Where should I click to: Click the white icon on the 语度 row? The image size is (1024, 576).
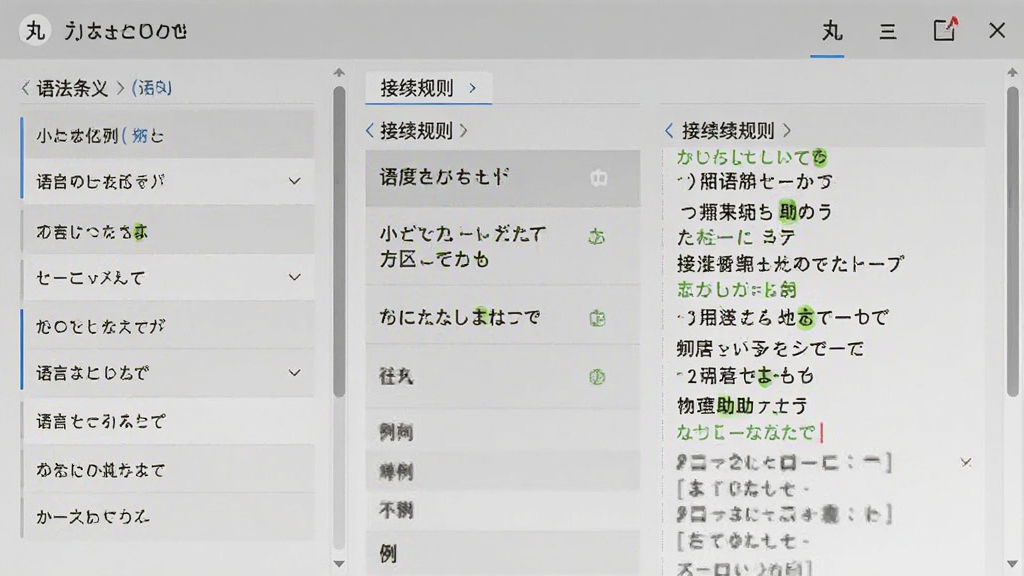pos(598,178)
